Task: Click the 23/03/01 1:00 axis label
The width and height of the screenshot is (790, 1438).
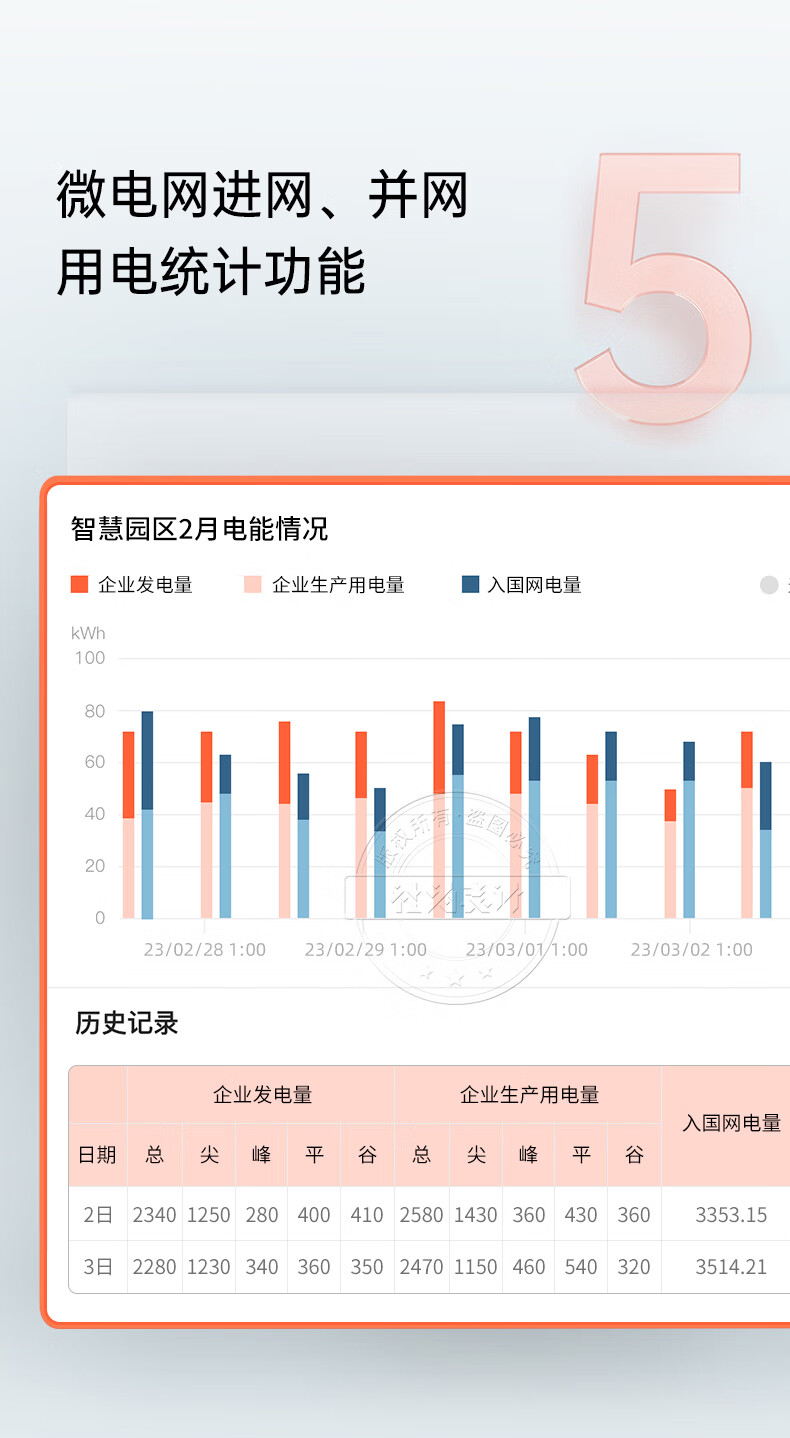Action: point(527,949)
